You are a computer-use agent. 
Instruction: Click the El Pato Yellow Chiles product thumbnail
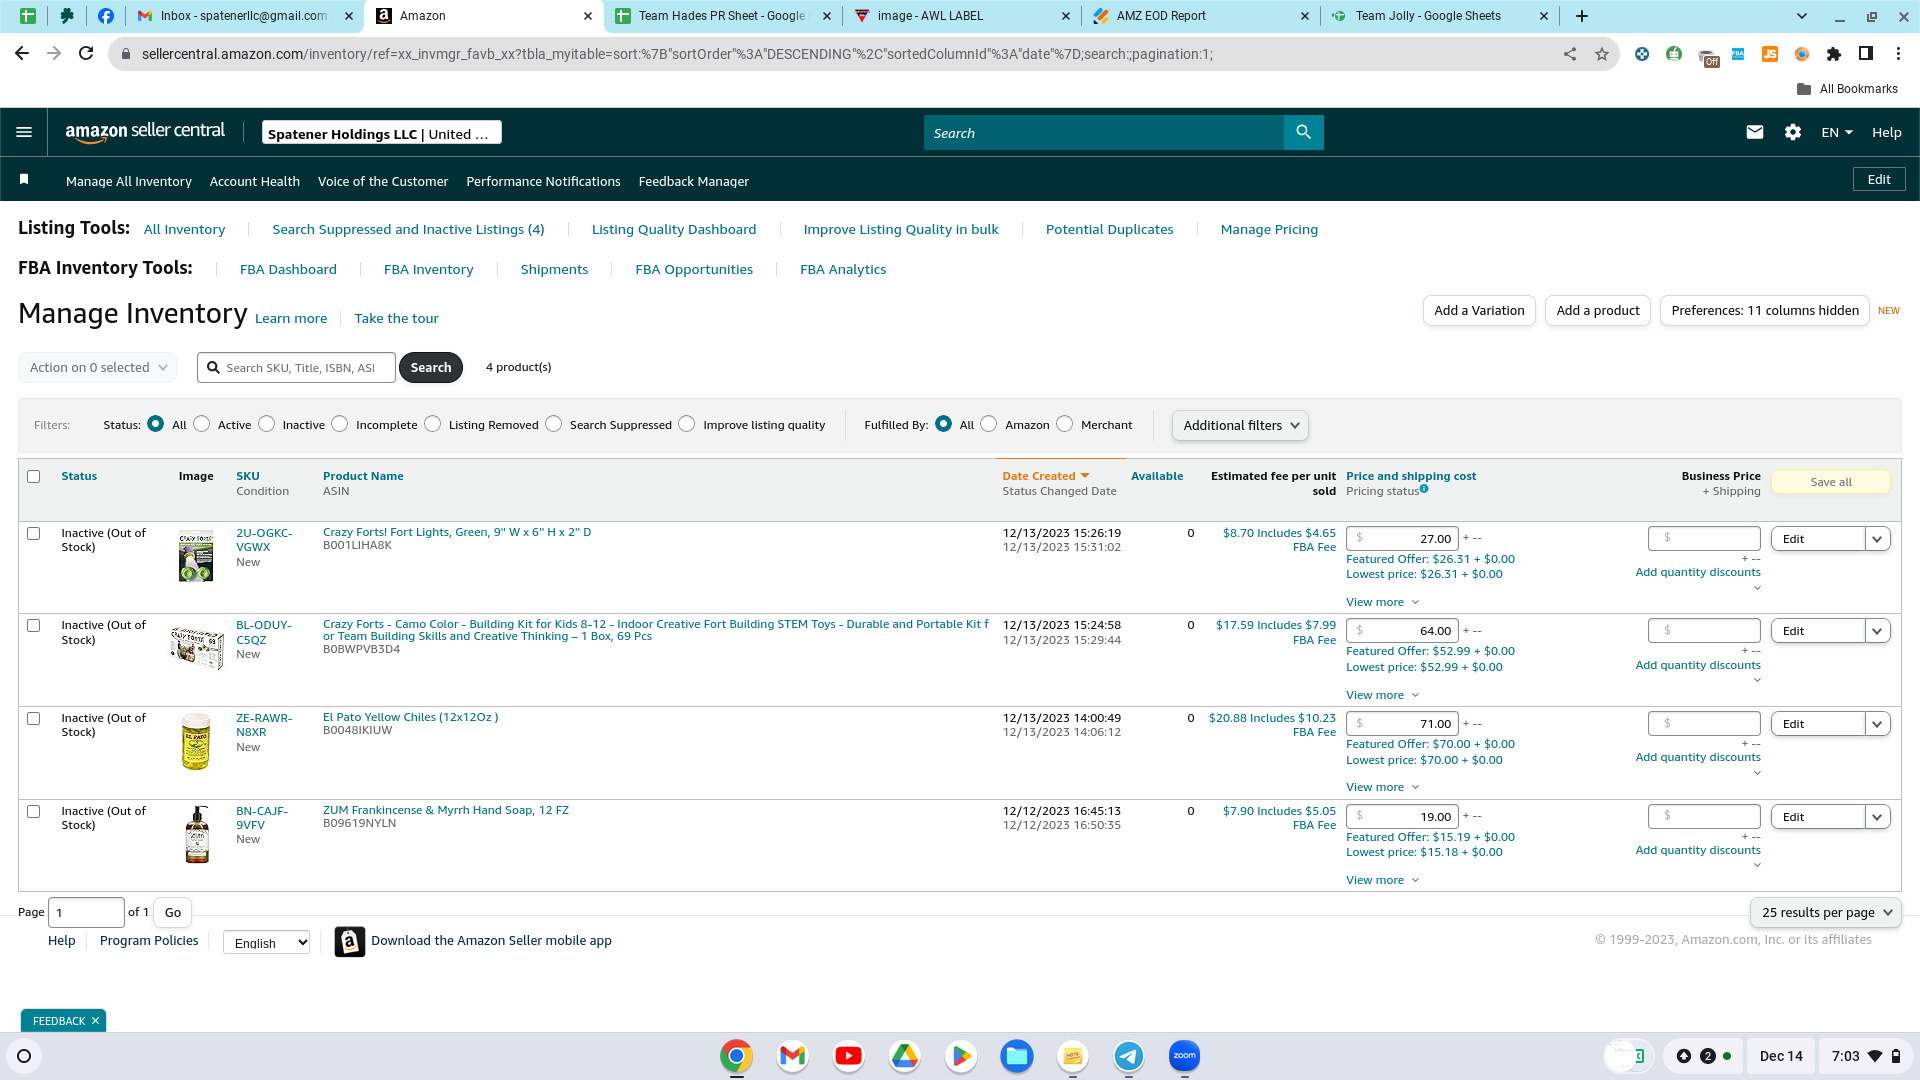pyautogui.click(x=196, y=741)
